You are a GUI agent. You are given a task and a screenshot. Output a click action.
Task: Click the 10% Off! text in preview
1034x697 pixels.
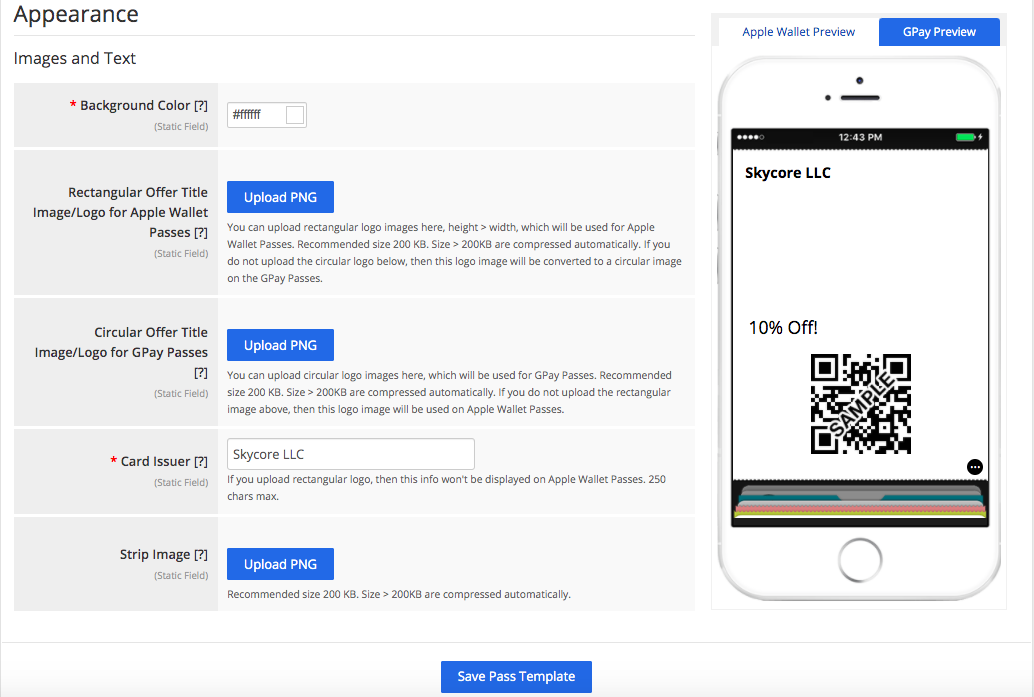(783, 328)
